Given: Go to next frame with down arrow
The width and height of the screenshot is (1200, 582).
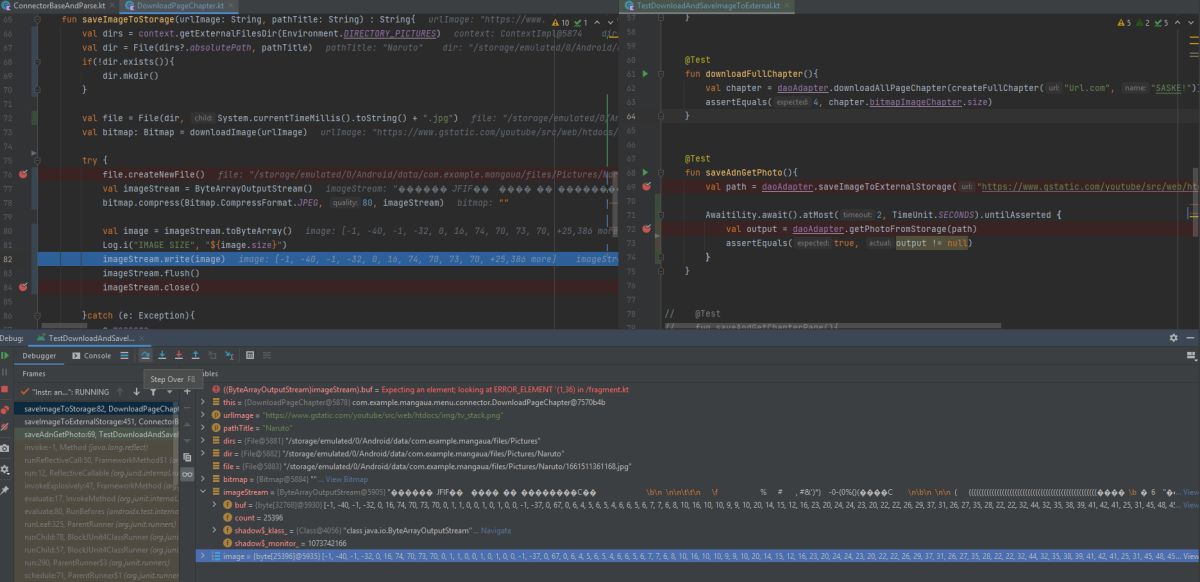Looking at the screenshot, I should (x=136, y=392).
